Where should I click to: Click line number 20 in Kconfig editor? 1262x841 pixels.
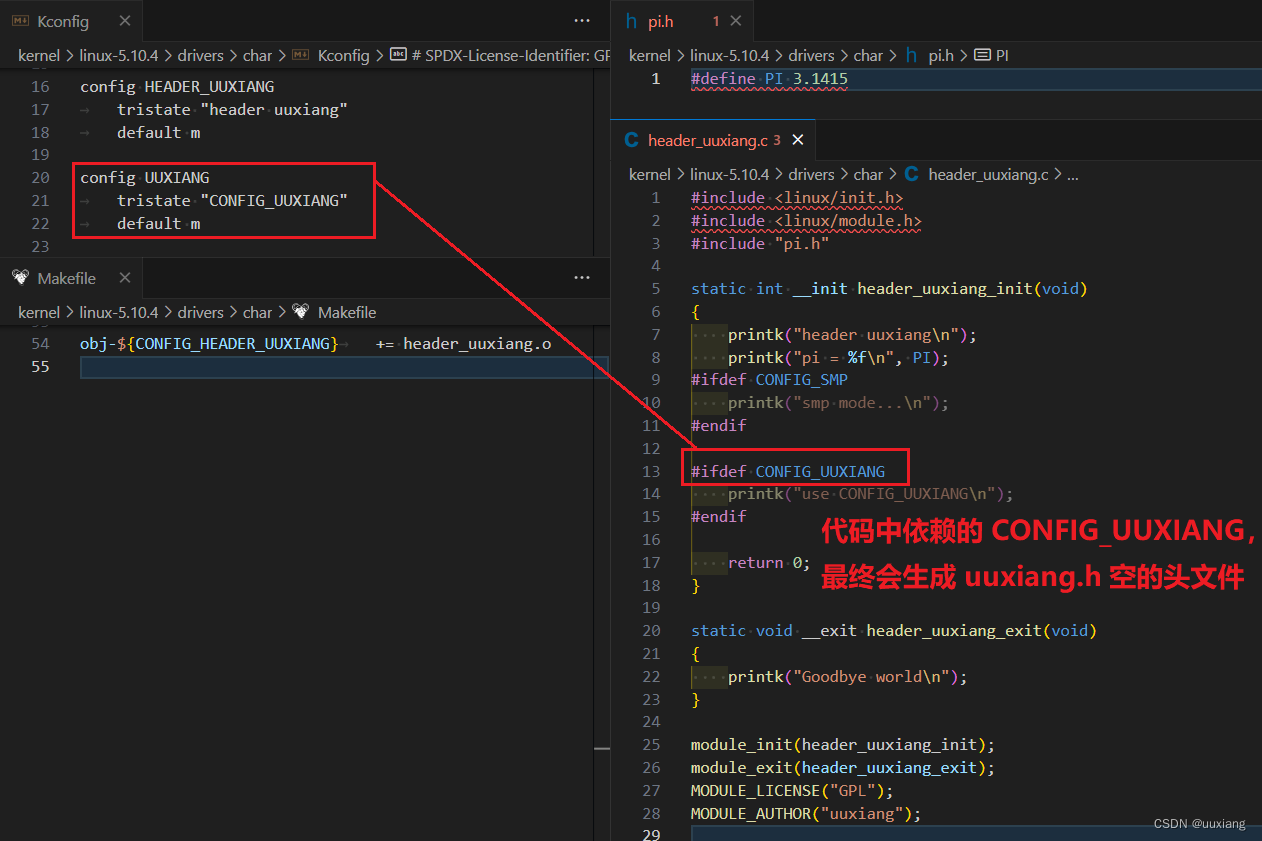[x=40, y=177]
